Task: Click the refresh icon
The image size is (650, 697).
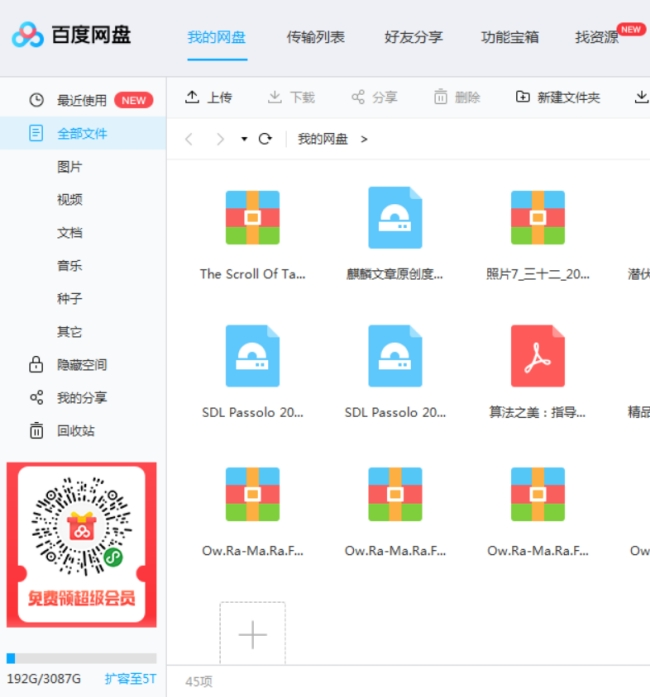Action: coord(265,139)
